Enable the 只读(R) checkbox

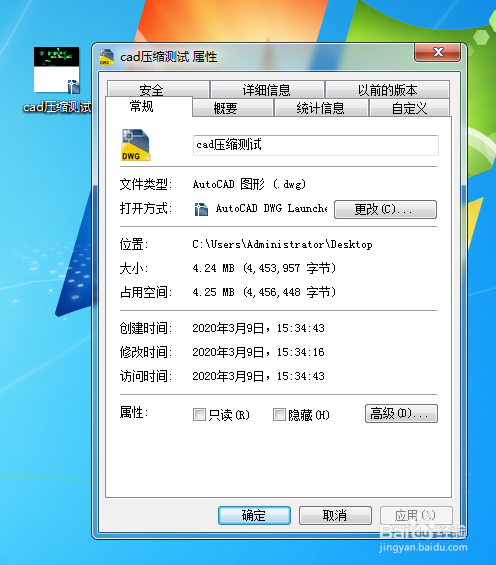point(199,414)
